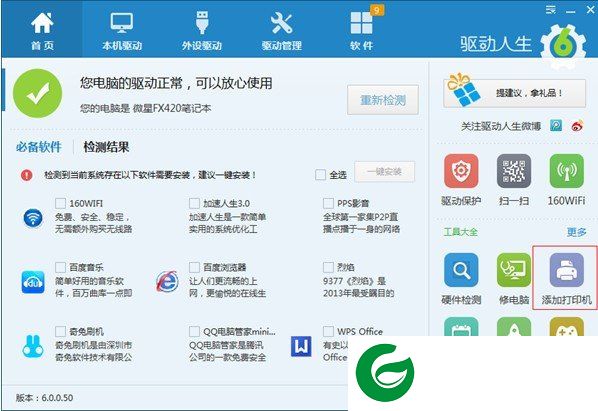598x411 pixels.
Task: Click the 更多 tools link
Action: 576,232
